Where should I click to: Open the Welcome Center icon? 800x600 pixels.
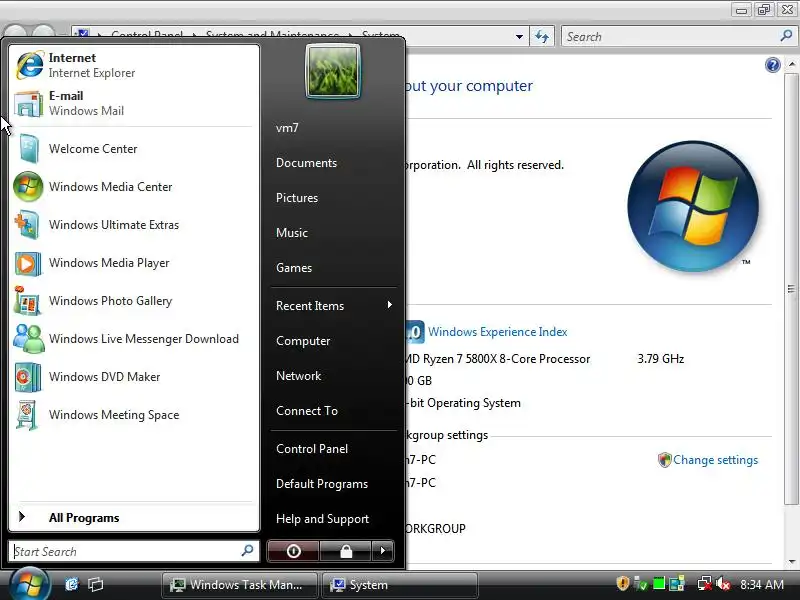click(x=29, y=148)
